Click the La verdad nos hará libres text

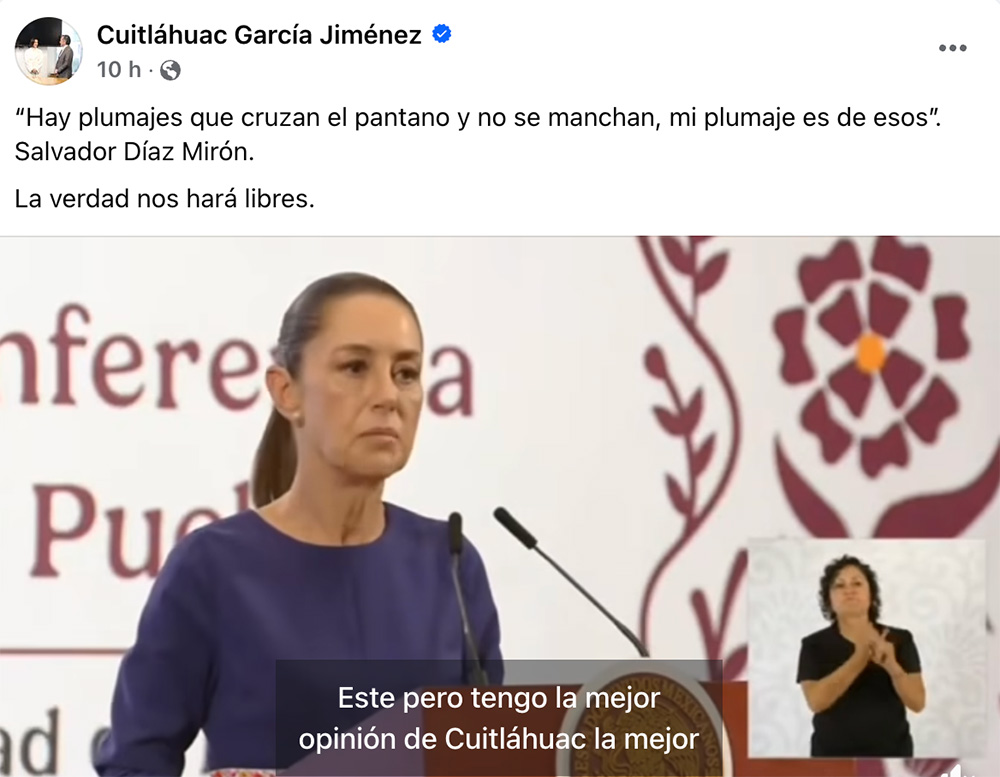pos(165,199)
